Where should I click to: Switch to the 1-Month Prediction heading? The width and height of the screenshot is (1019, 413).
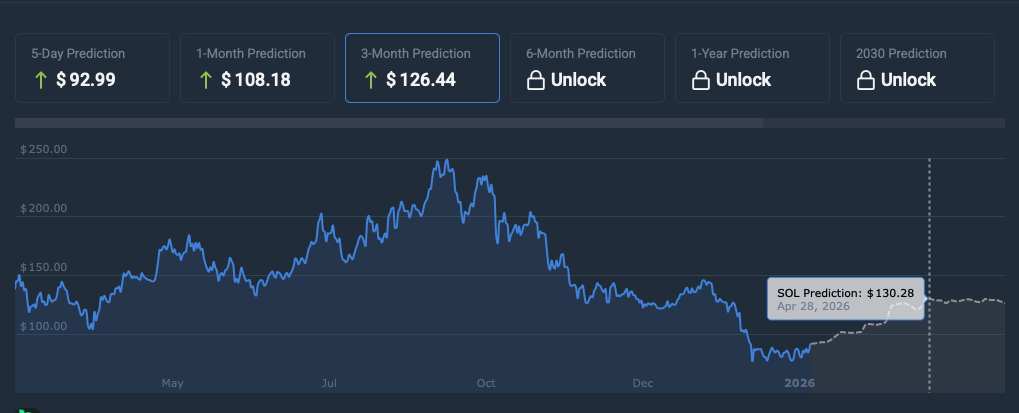[251, 54]
